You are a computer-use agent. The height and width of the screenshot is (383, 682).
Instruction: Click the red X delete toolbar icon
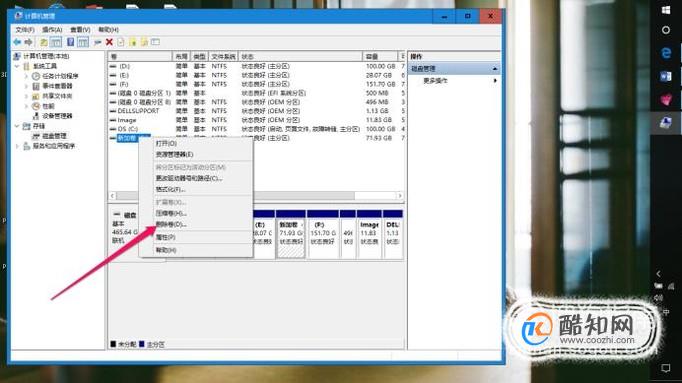(109, 42)
